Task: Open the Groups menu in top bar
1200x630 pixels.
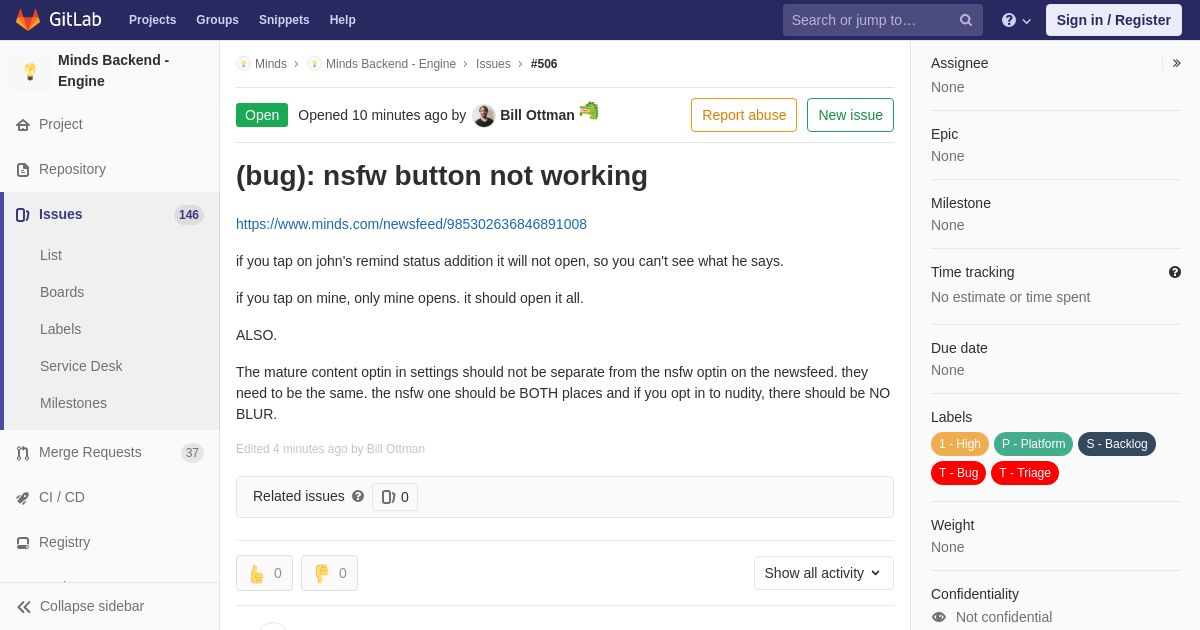Action: coord(217,20)
